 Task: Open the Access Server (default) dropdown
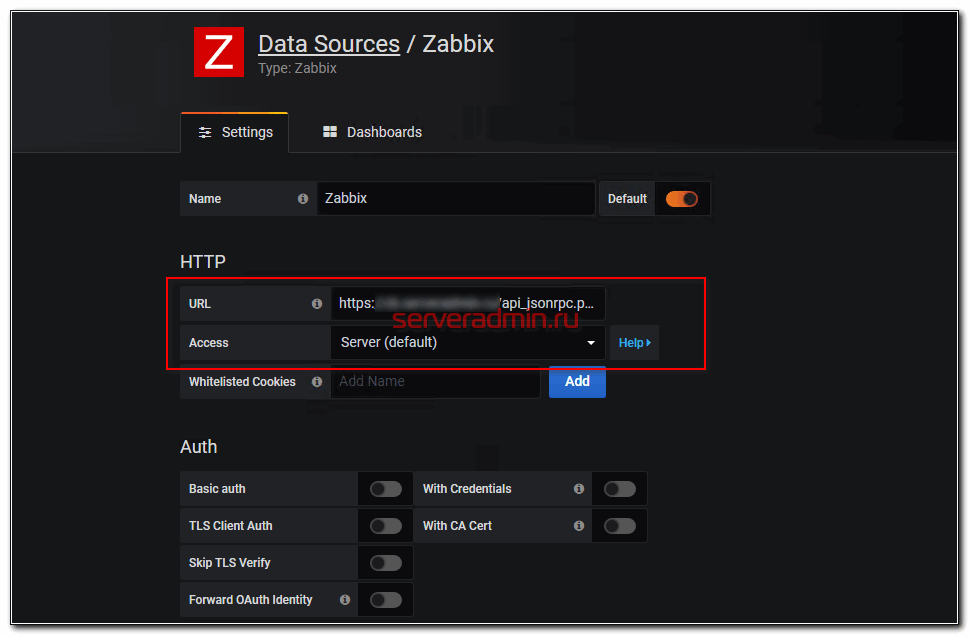(467, 343)
